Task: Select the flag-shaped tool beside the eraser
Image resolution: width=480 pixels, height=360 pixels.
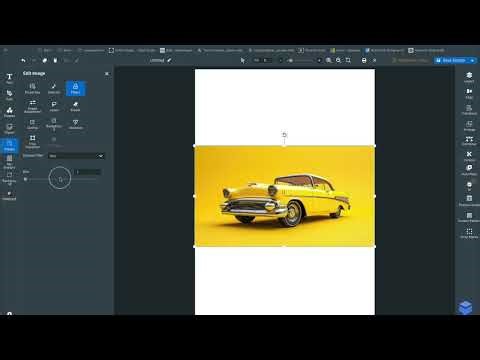Action: pyautogui.click(x=54, y=106)
